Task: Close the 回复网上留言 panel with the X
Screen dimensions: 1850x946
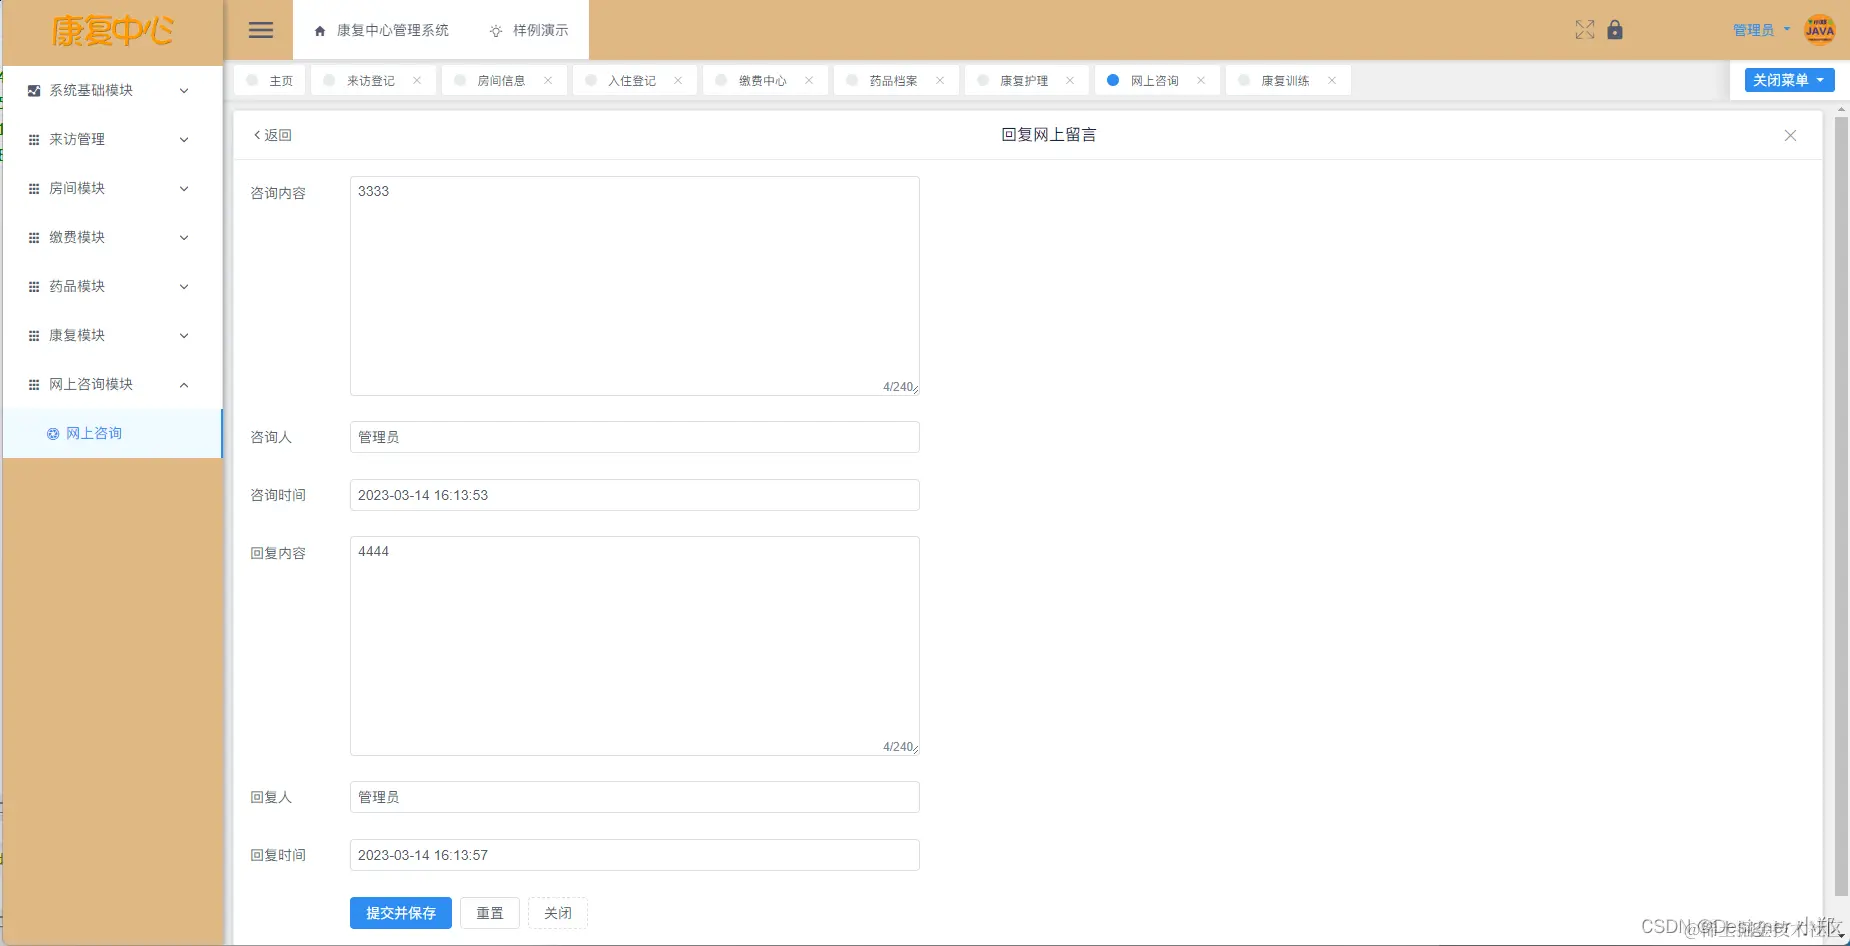Action: (x=1790, y=135)
